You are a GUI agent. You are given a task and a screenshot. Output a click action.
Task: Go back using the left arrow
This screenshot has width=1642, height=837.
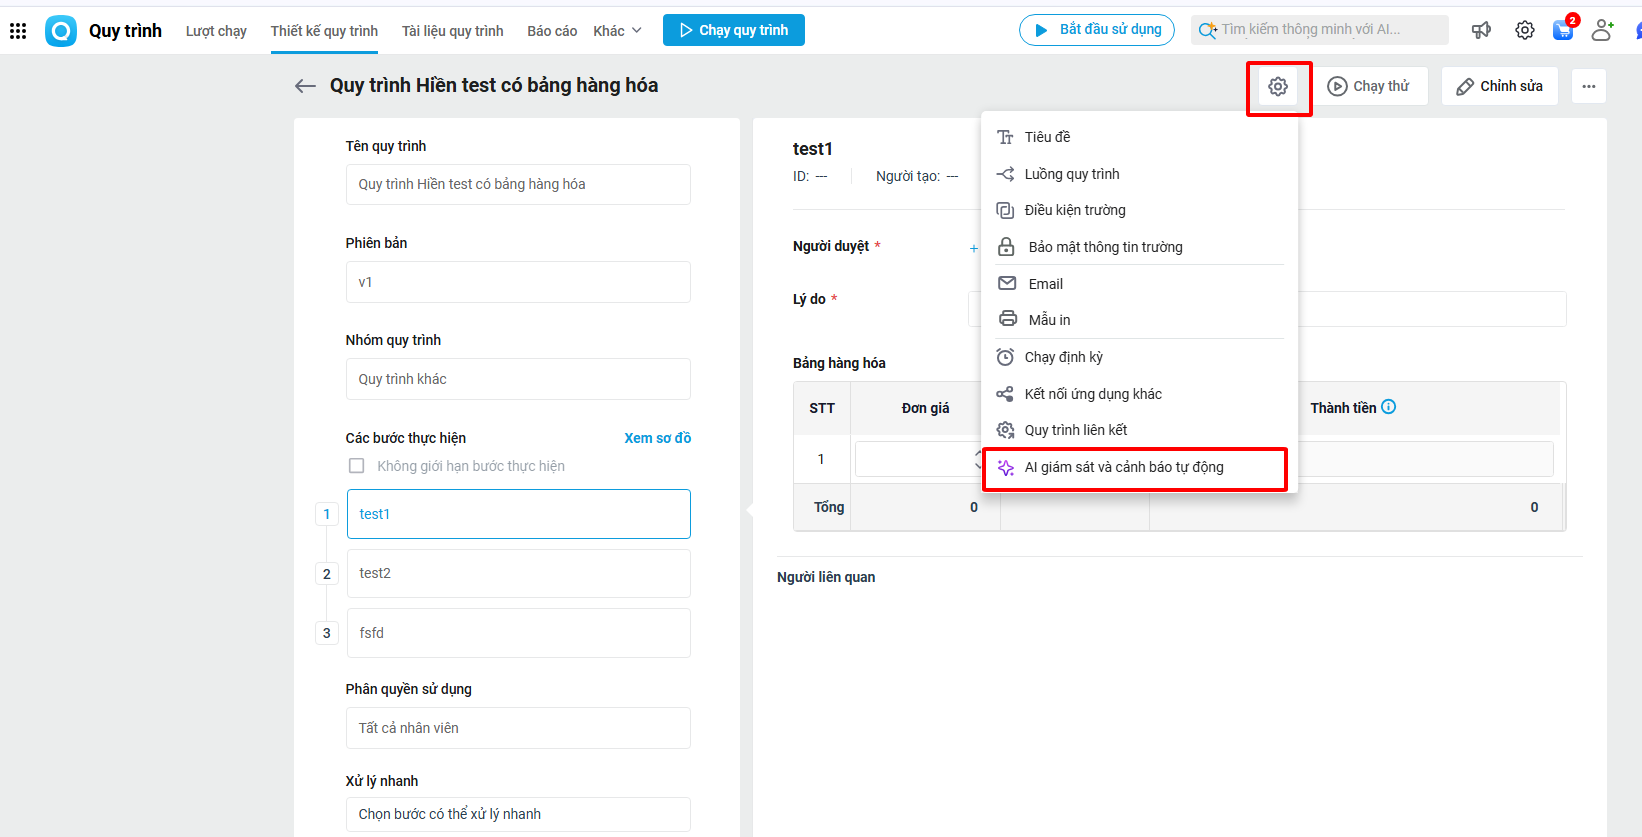pyautogui.click(x=305, y=86)
